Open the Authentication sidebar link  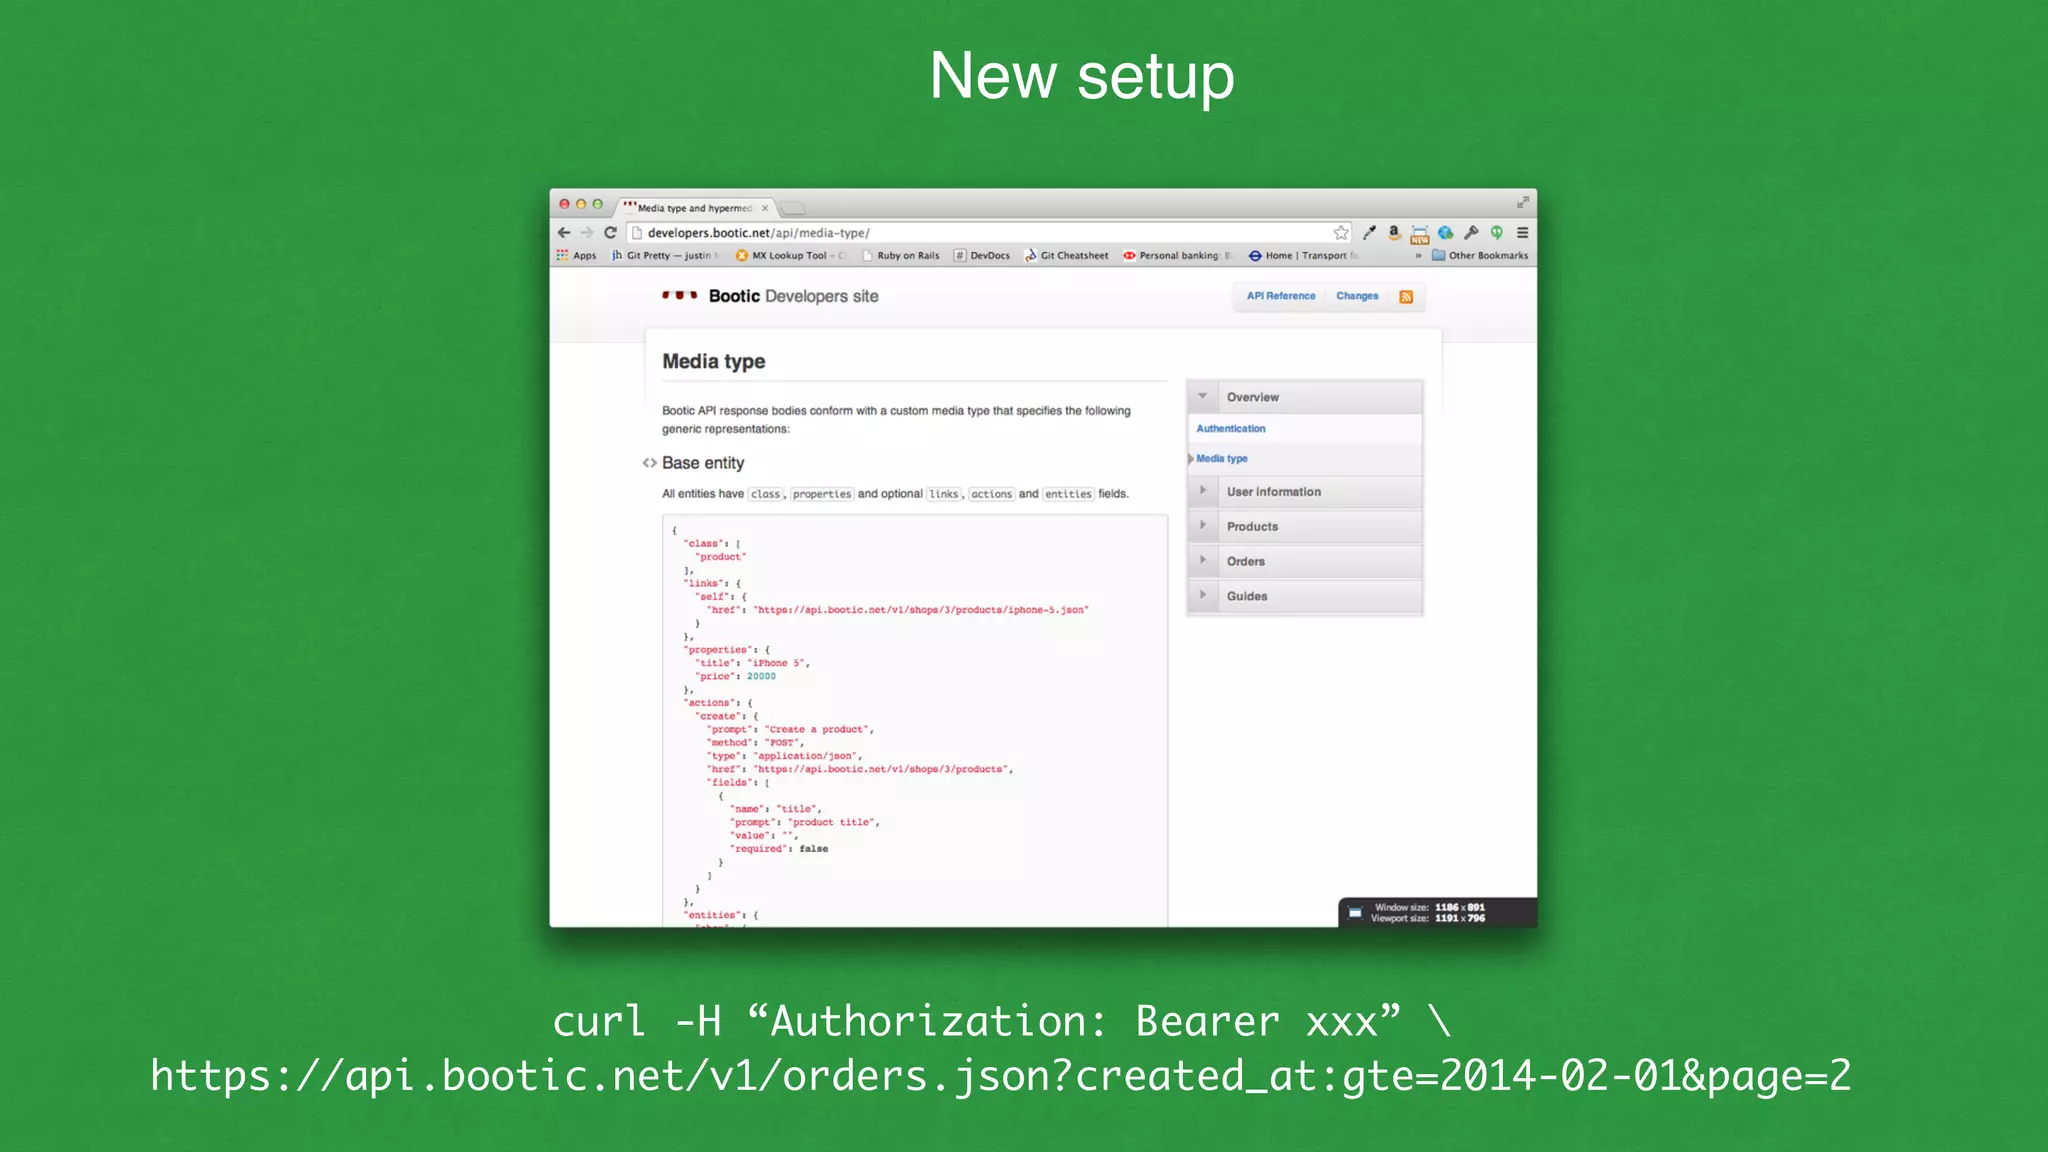[x=1231, y=428]
